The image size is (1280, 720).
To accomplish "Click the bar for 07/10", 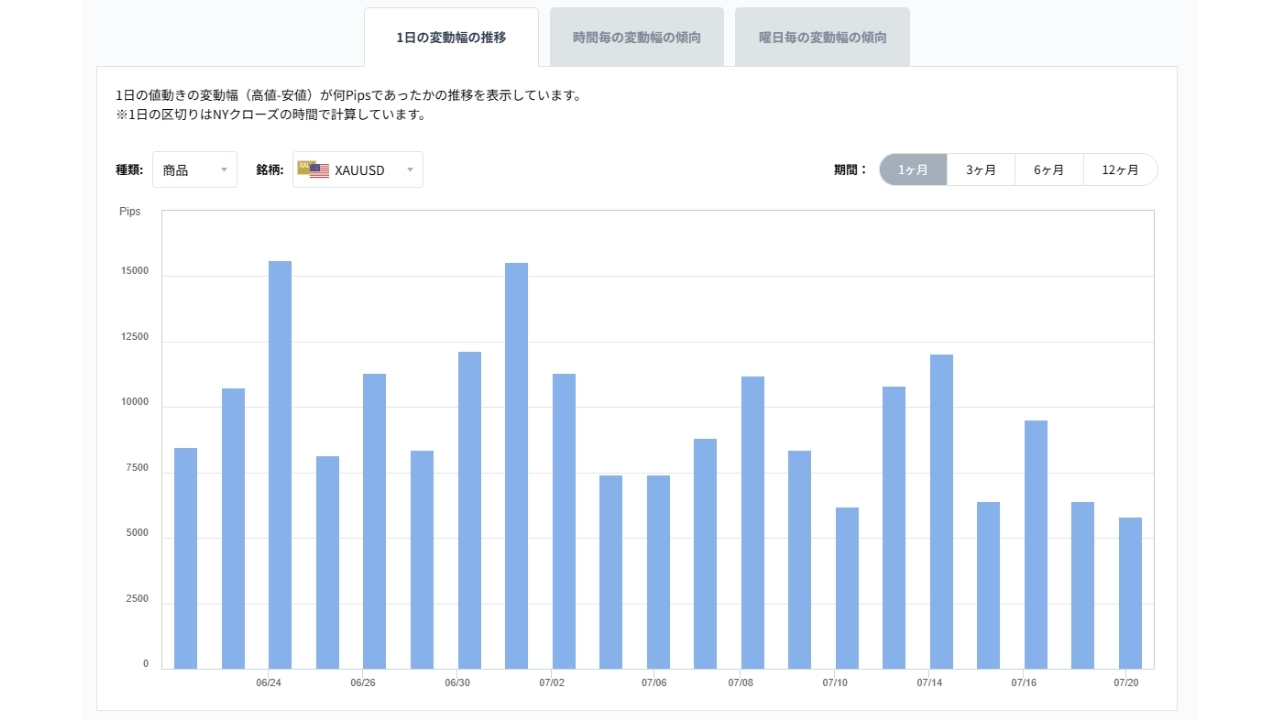I will [x=847, y=588].
